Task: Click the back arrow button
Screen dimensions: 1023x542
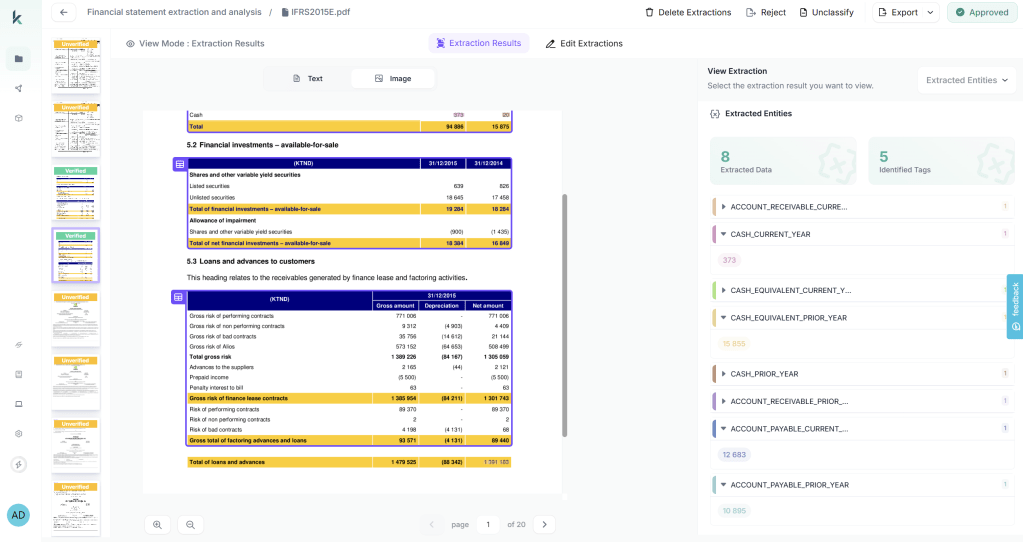Action: point(64,12)
